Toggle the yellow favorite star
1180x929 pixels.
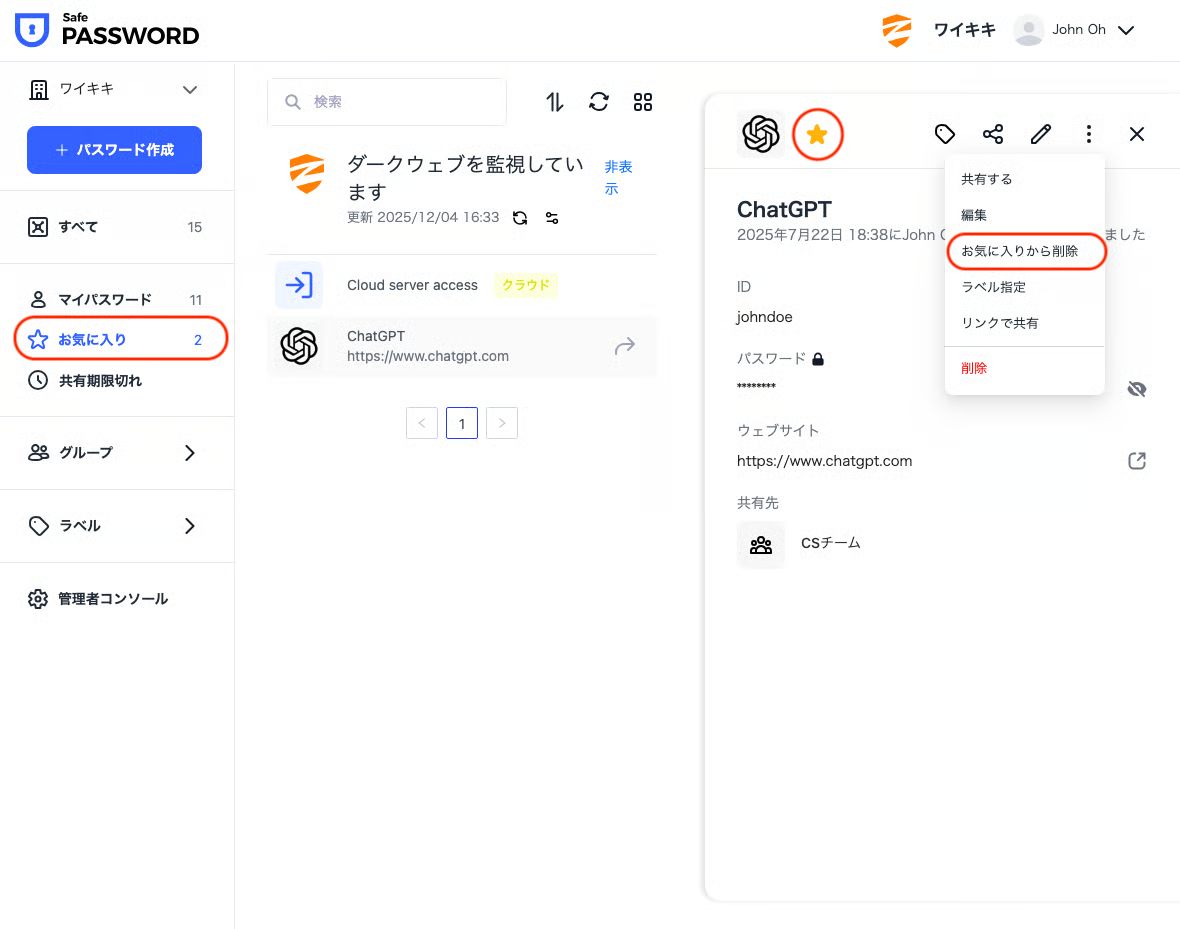tap(817, 134)
